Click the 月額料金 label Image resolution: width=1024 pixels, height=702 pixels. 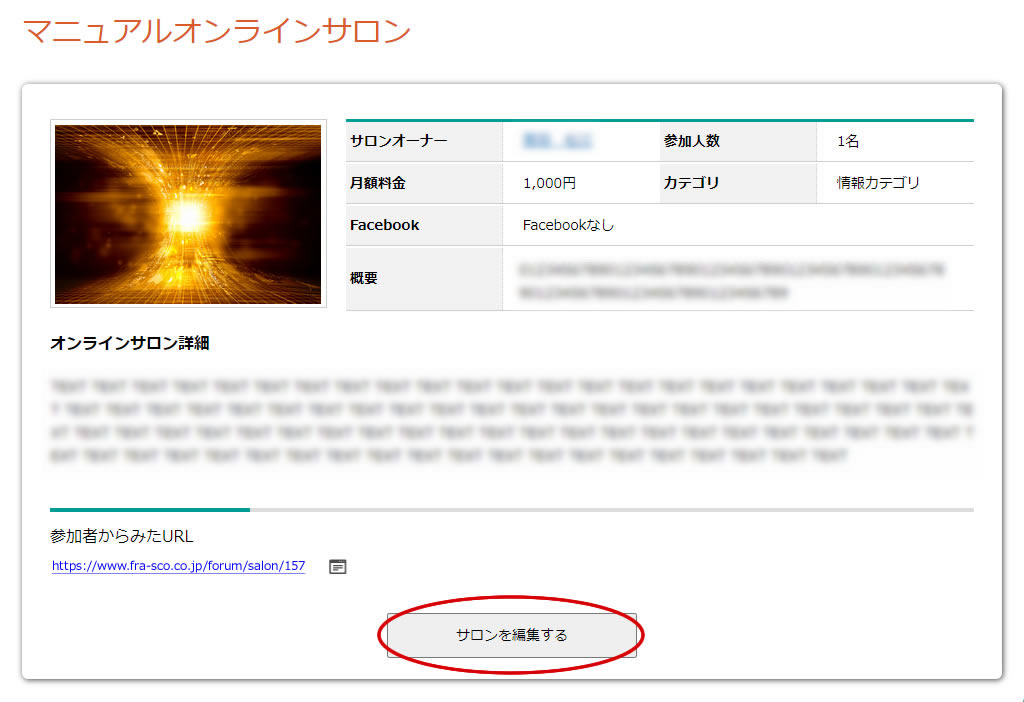377,183
